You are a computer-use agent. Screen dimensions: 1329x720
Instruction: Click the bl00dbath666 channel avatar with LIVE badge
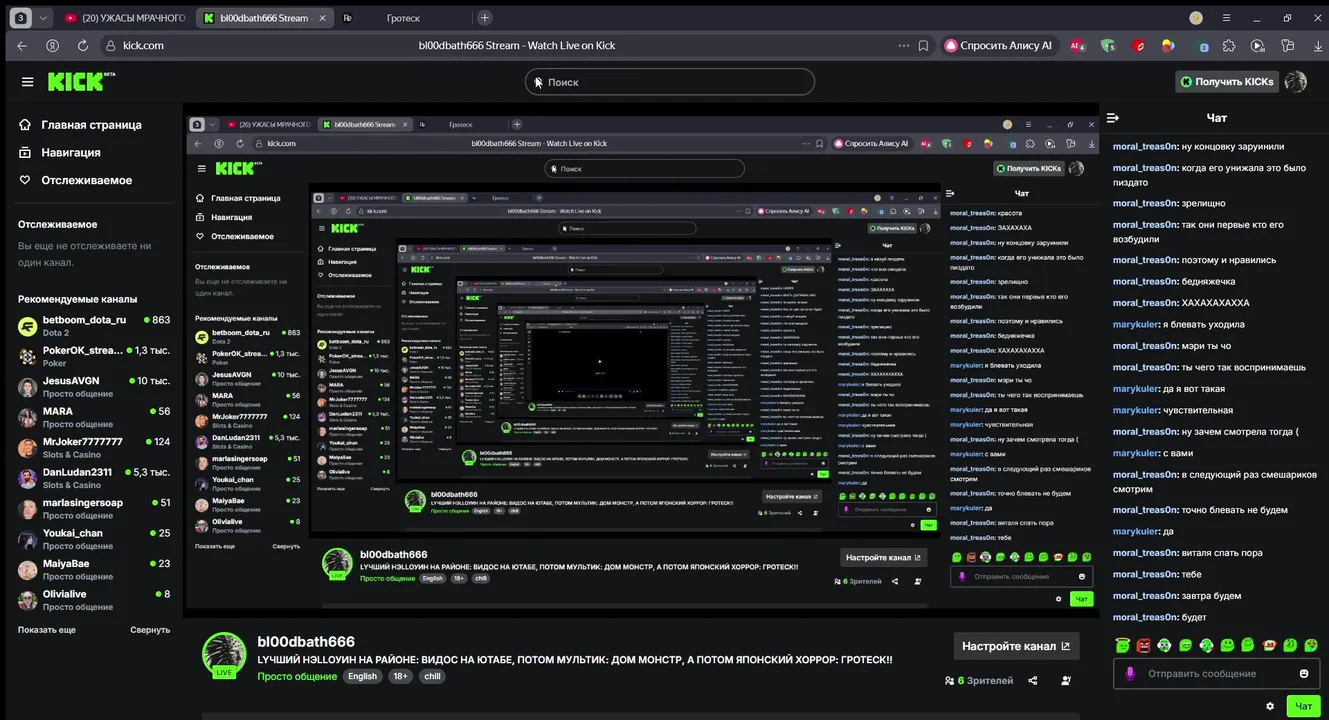[x=224, y=655]
